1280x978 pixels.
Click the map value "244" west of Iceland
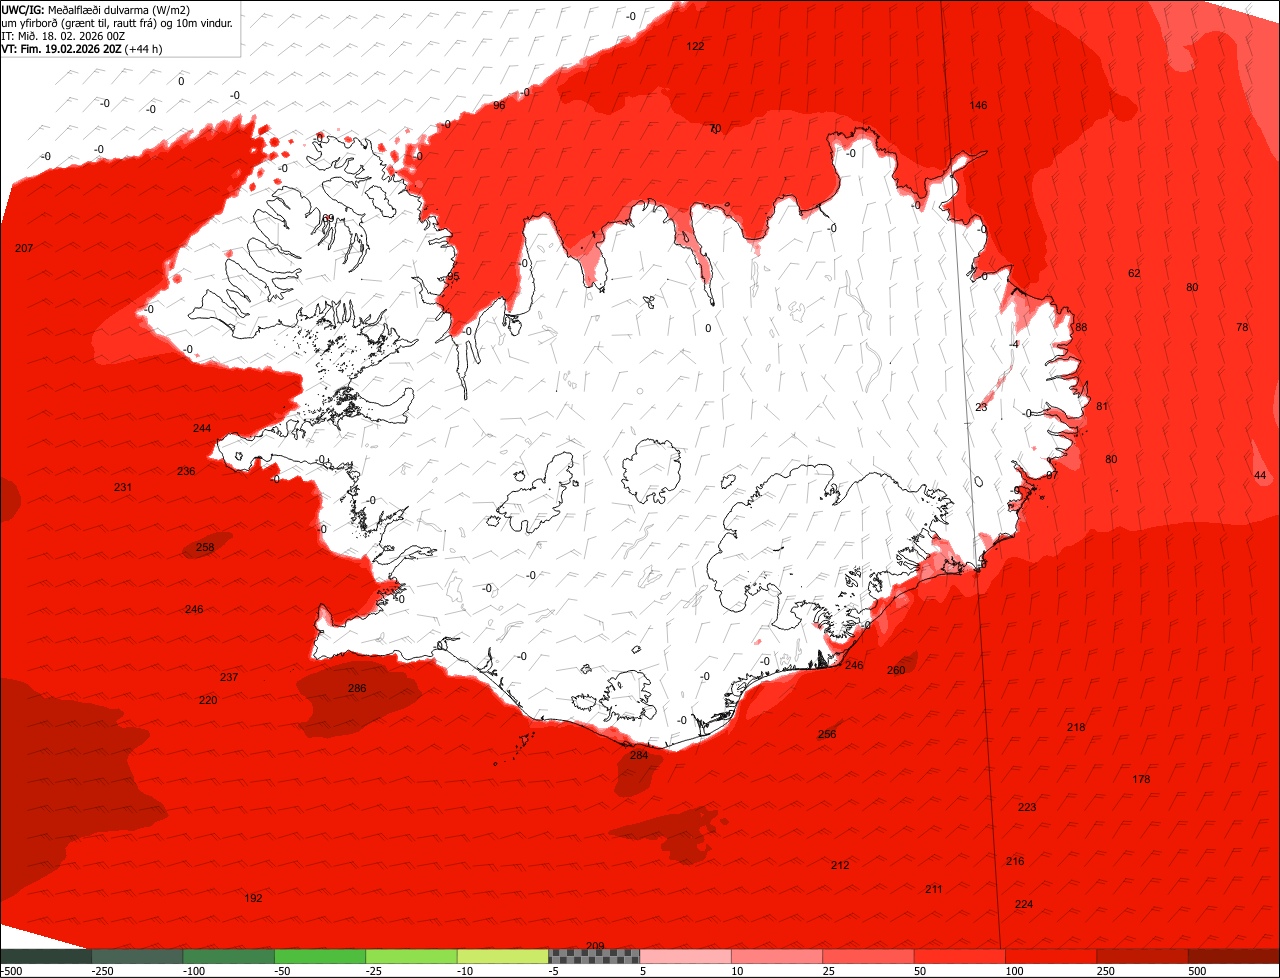202,428
